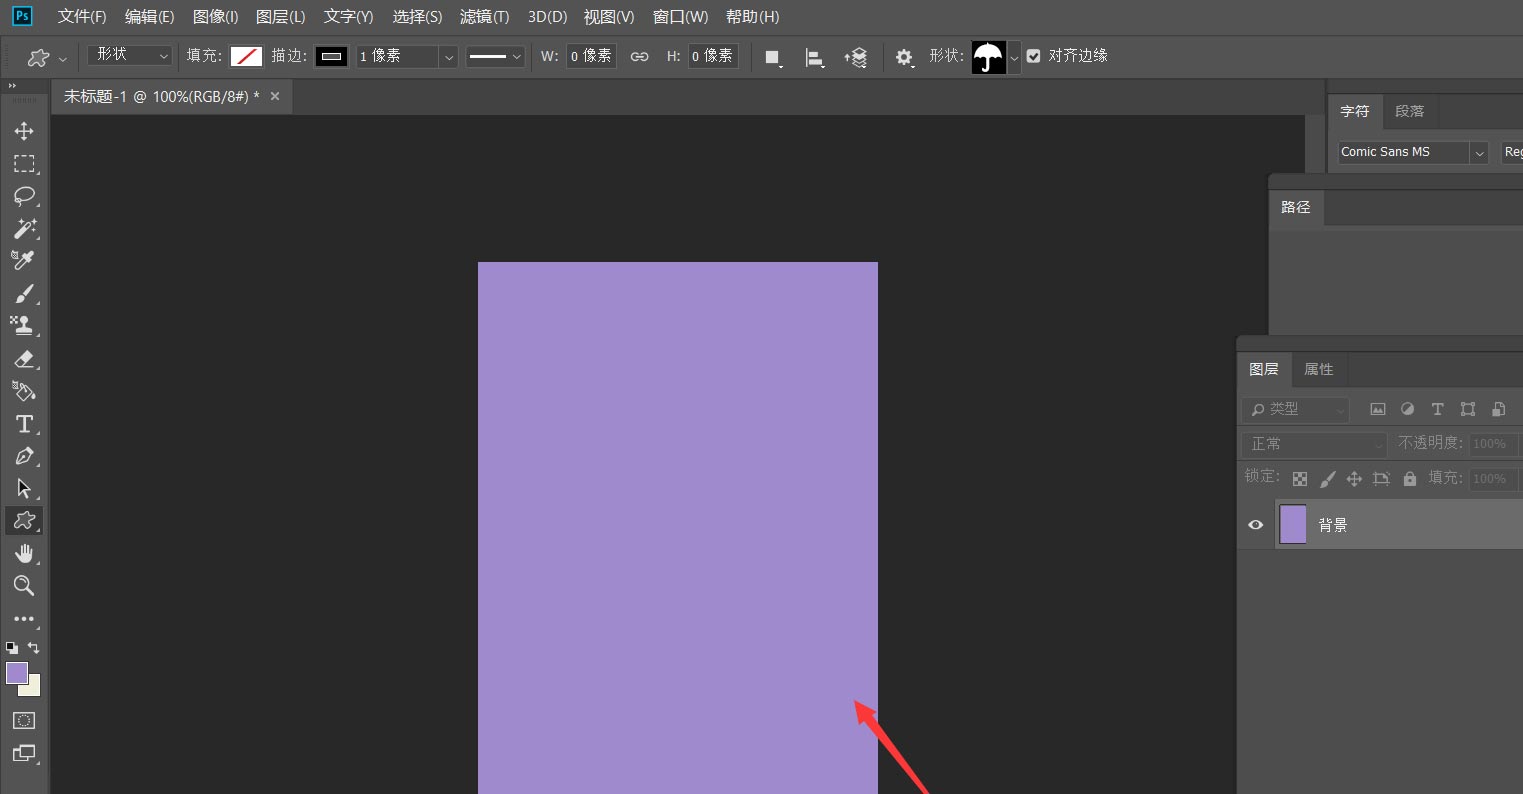
Task: Select the Path Selection tool
Action: pos(24,488)
